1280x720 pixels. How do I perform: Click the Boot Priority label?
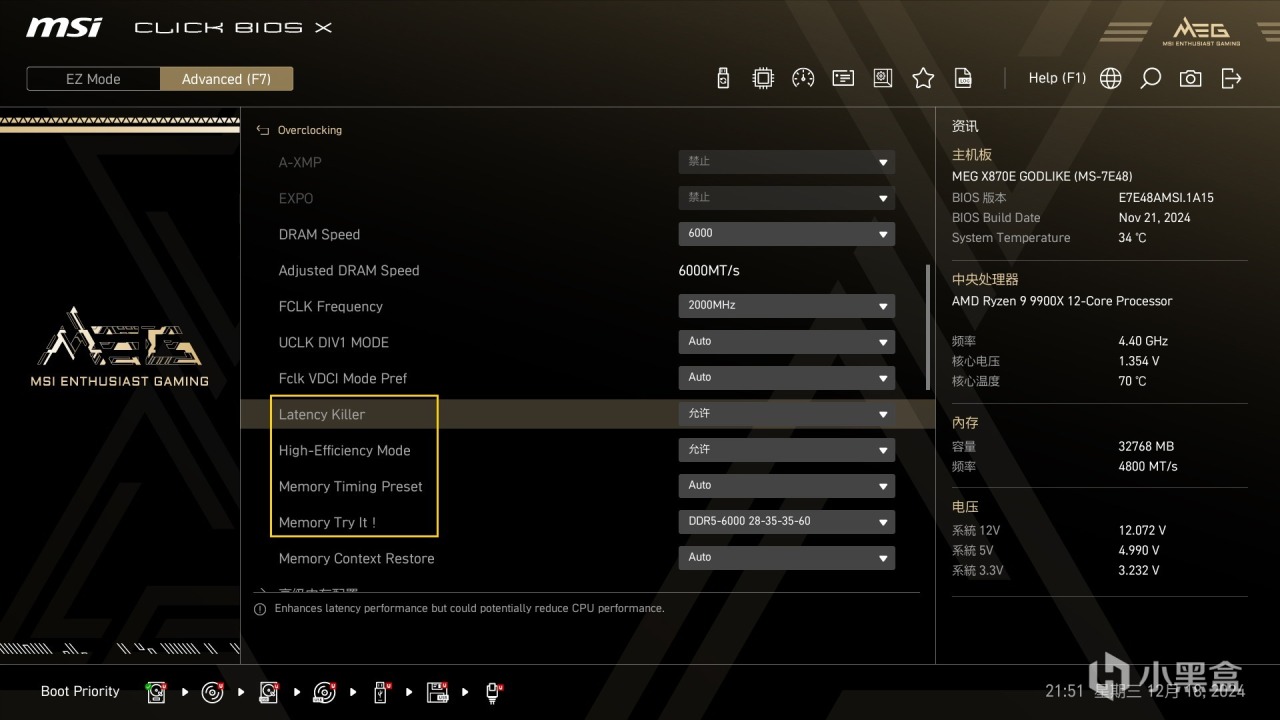[80, 691]
